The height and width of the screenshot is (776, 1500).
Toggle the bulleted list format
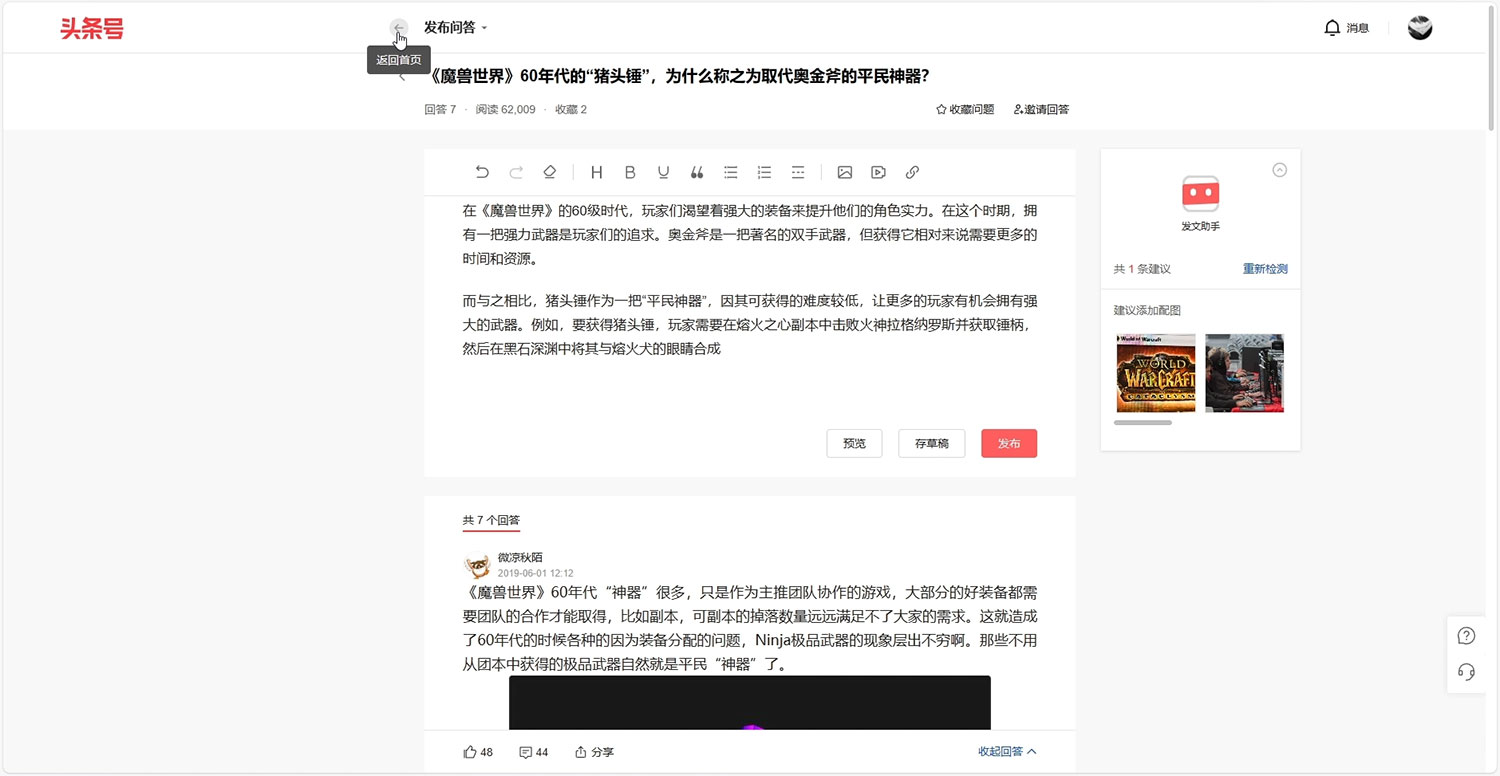coord(730,172)
